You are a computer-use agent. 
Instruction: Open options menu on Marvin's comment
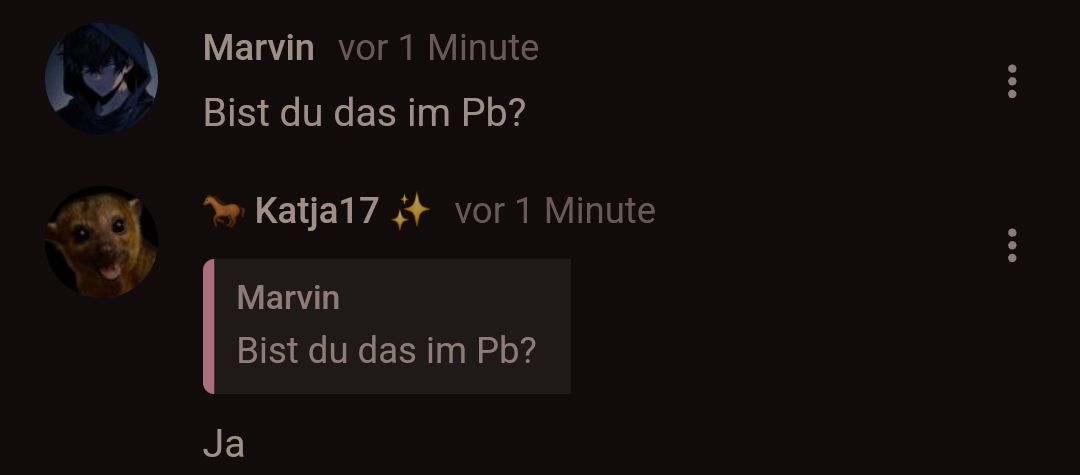(x=1012, y=81)
